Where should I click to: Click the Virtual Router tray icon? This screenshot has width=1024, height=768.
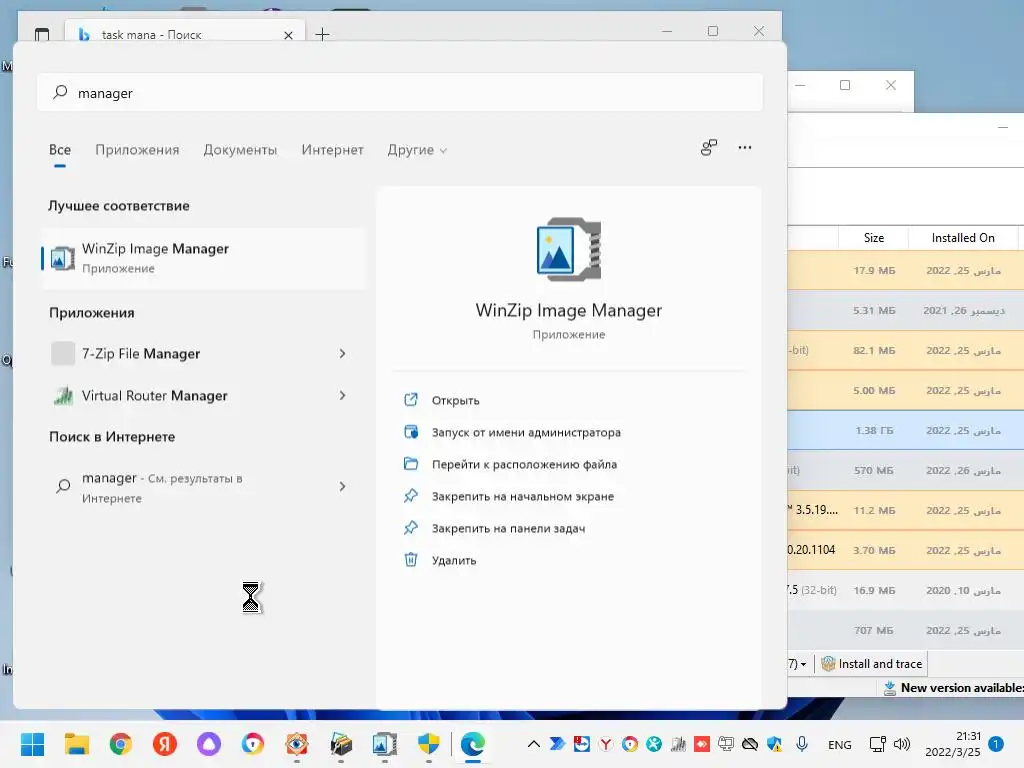(678, 744)
